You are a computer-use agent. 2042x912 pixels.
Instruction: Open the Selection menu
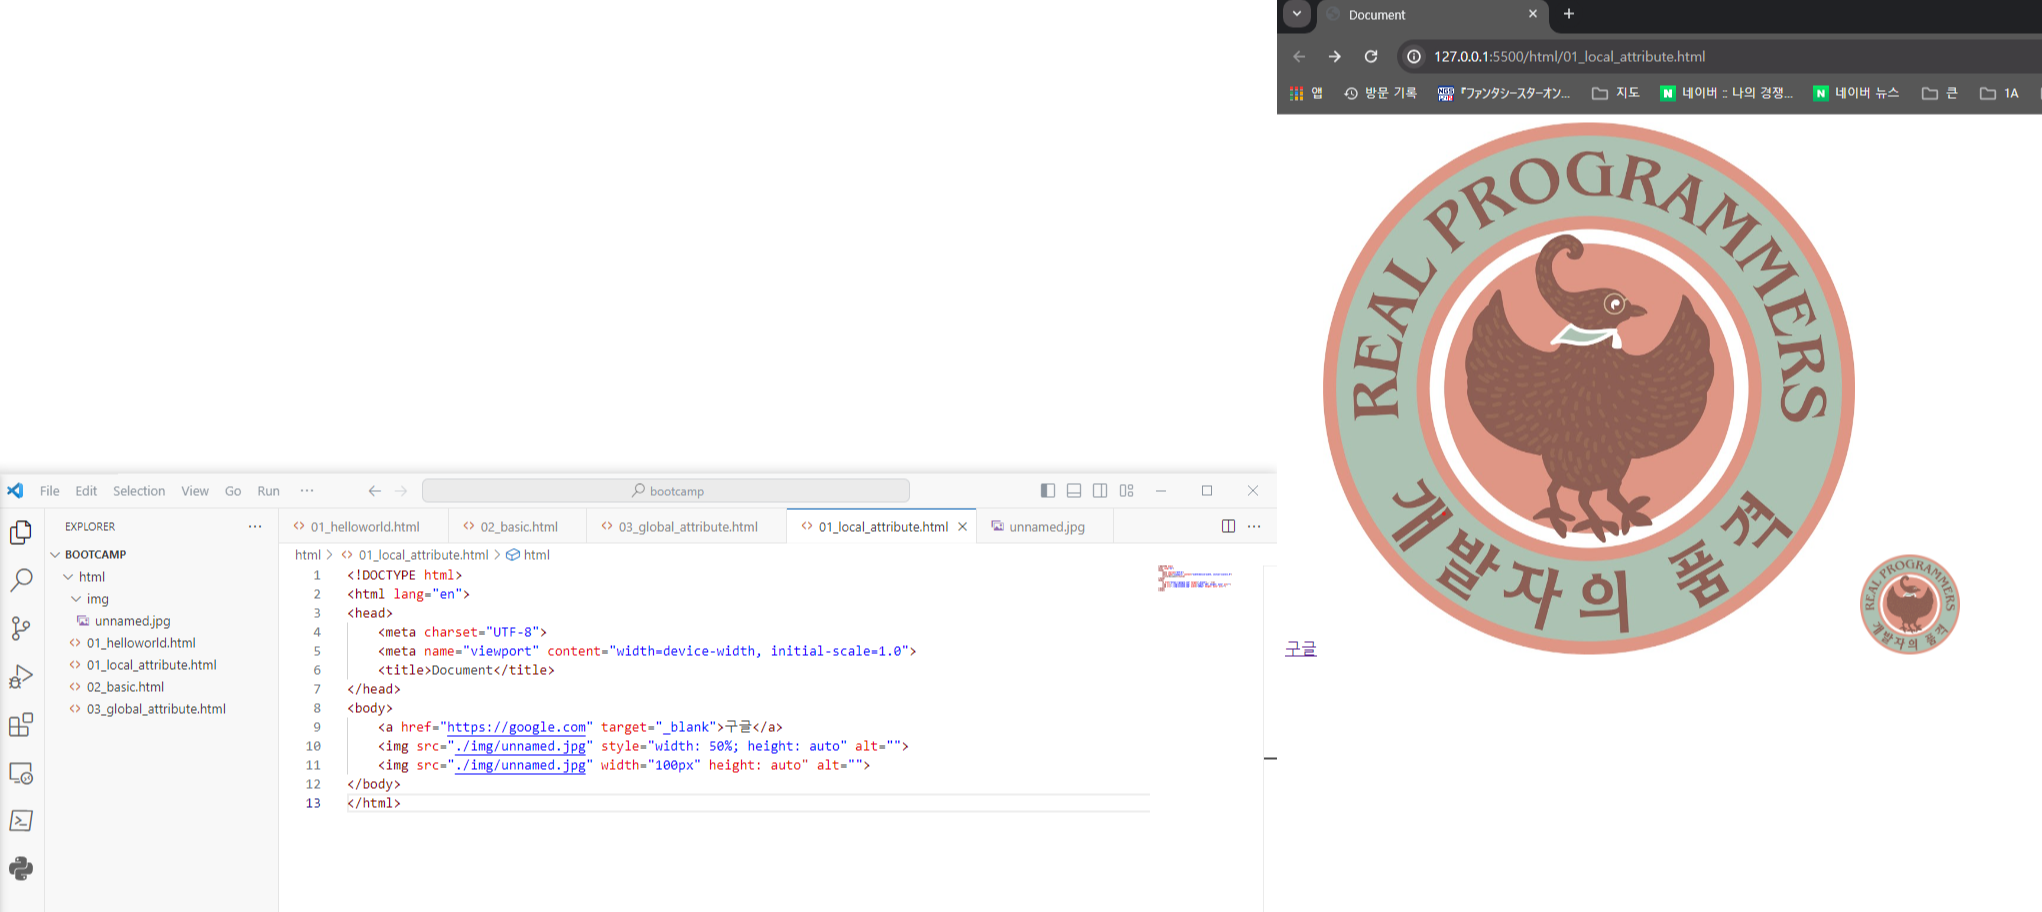point(139,490)
